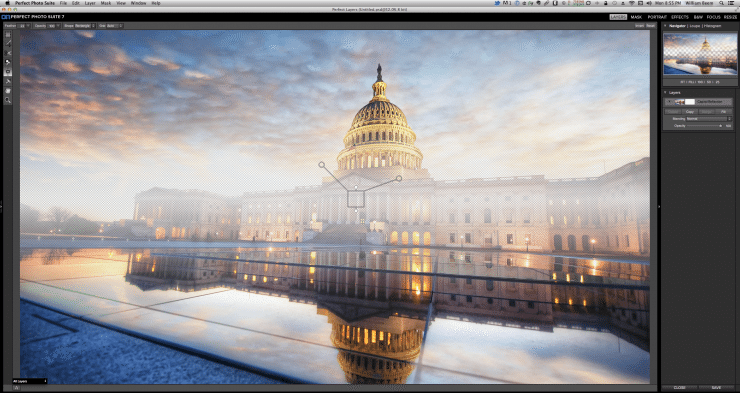Image resolution: width=740 pixels, height=393 pixels.
Task: Open the File menu
Action: pos(63,3)
